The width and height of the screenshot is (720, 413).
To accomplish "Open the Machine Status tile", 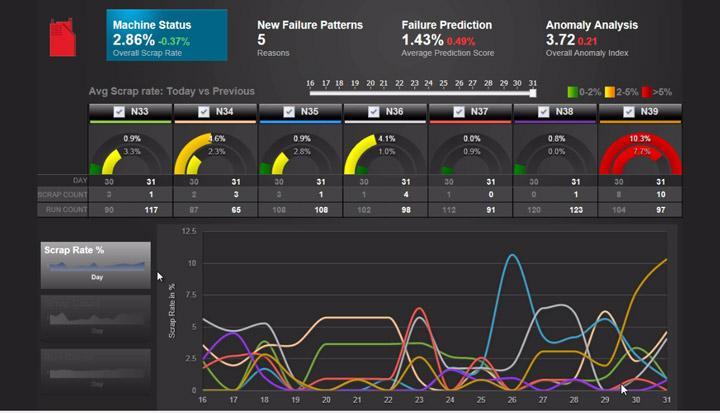I will coord(167,35).
